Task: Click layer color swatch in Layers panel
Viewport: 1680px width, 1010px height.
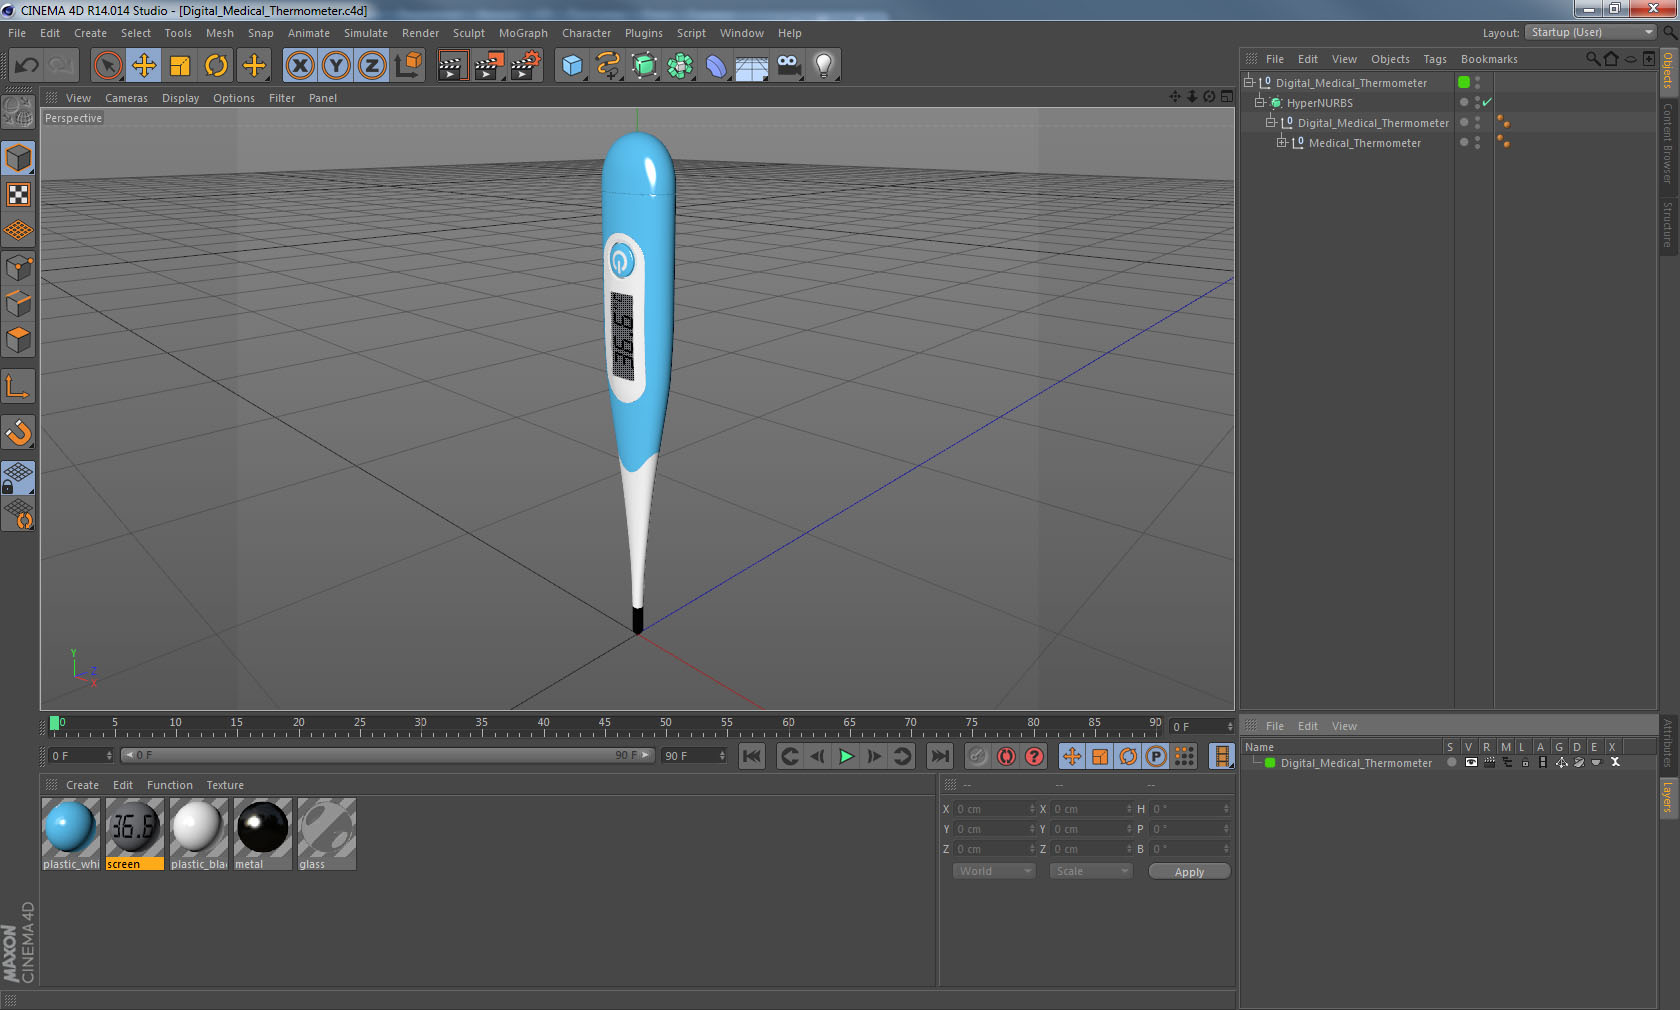Action: point(1270,763)
